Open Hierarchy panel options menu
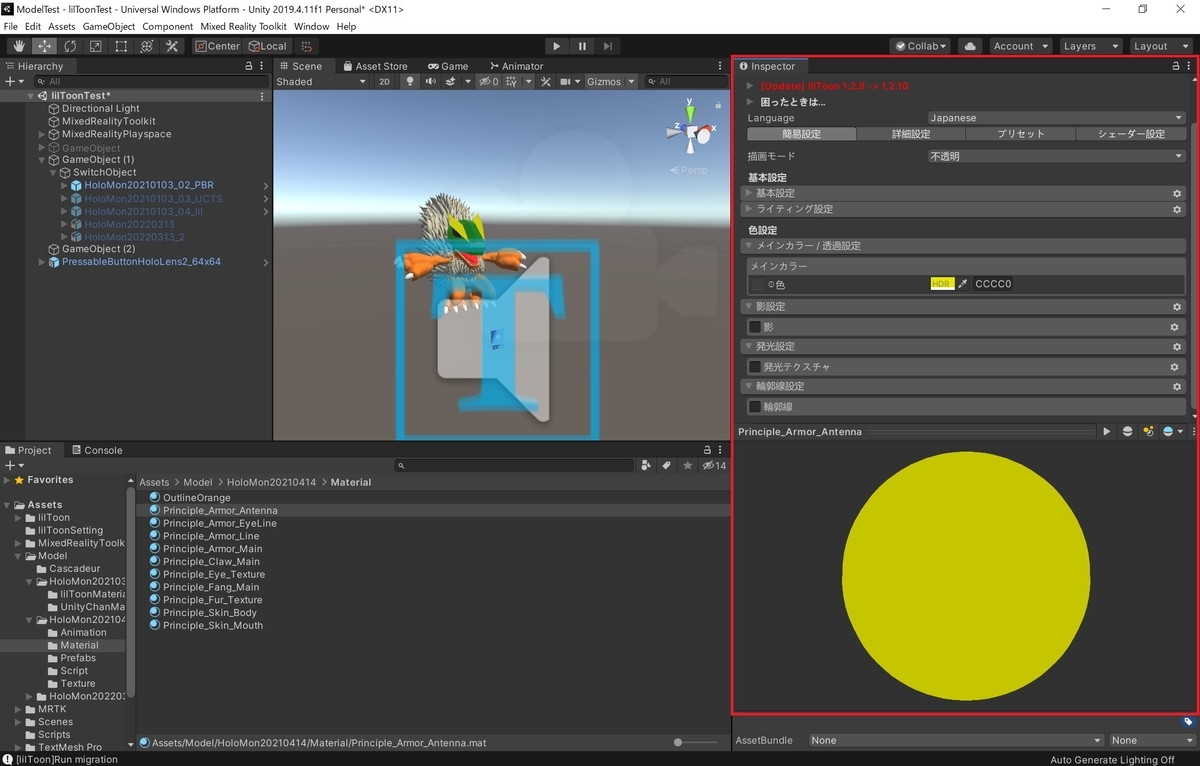This screenshot has width=1200, height=766. pyautogui.click(x=263, y=66)
